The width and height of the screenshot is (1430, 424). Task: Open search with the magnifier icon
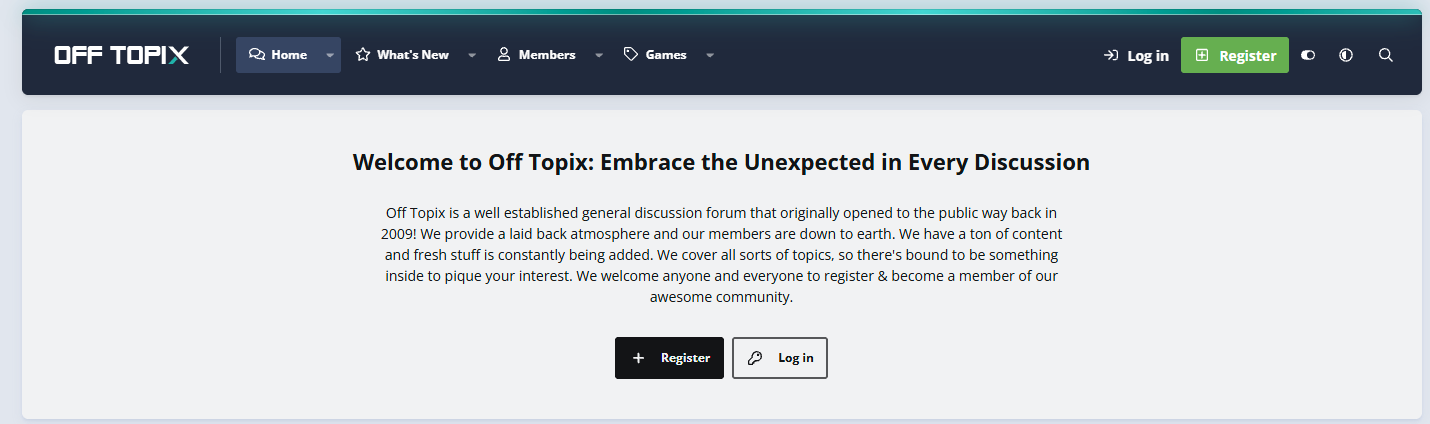(1386, 55)
